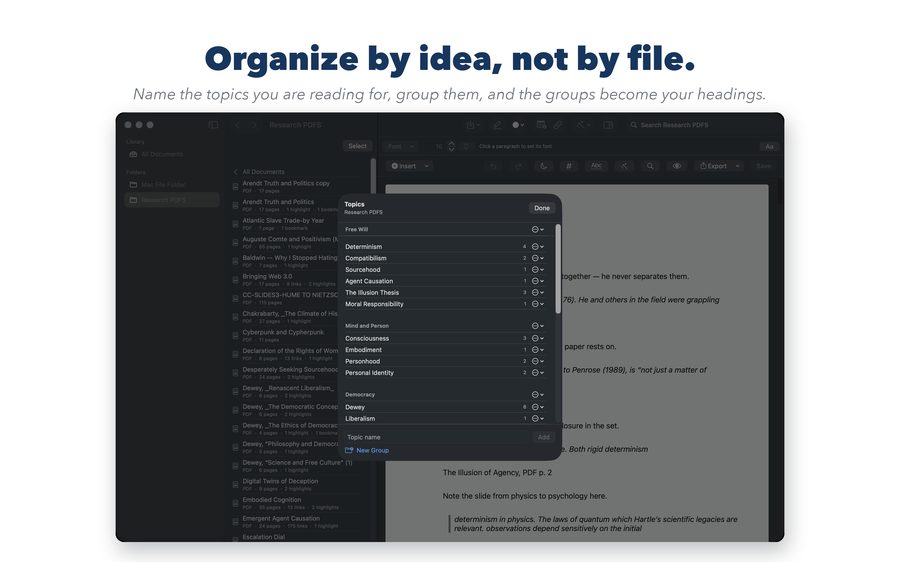Toggle the eye preview icon

coord(677,166)
